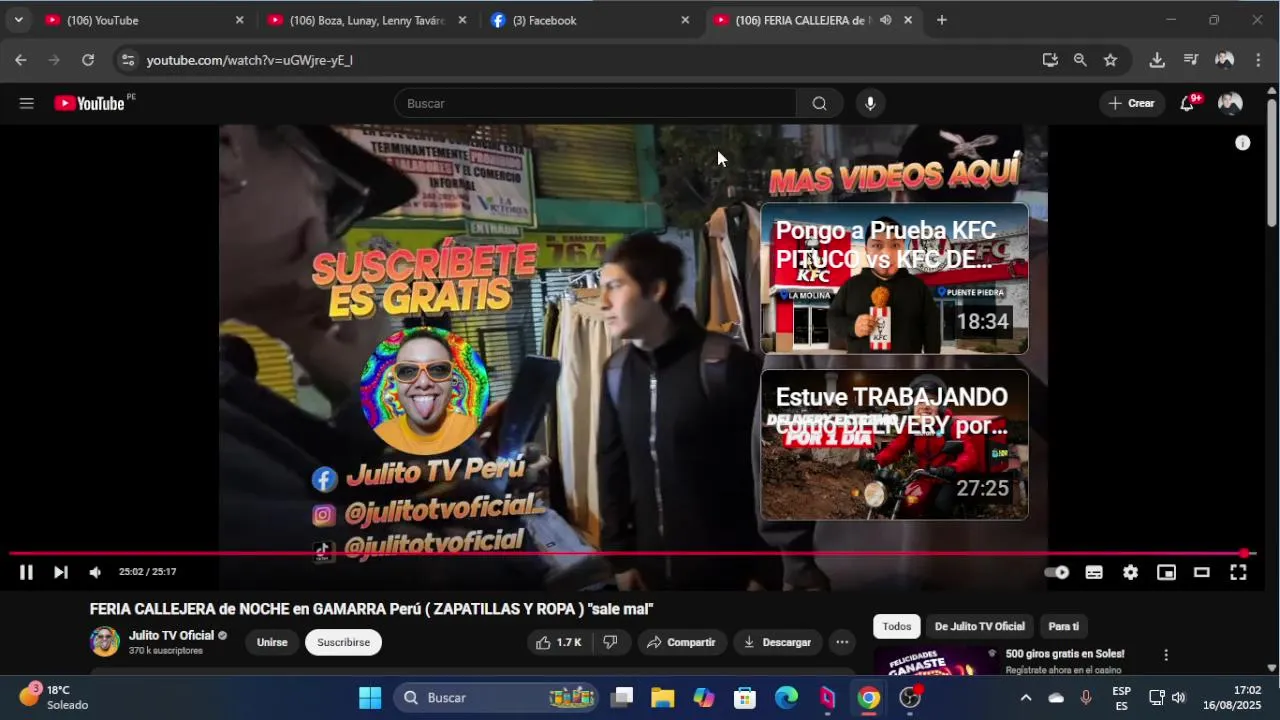Open a new browser tab
The image size is (1280, 720).
point(941,20)
